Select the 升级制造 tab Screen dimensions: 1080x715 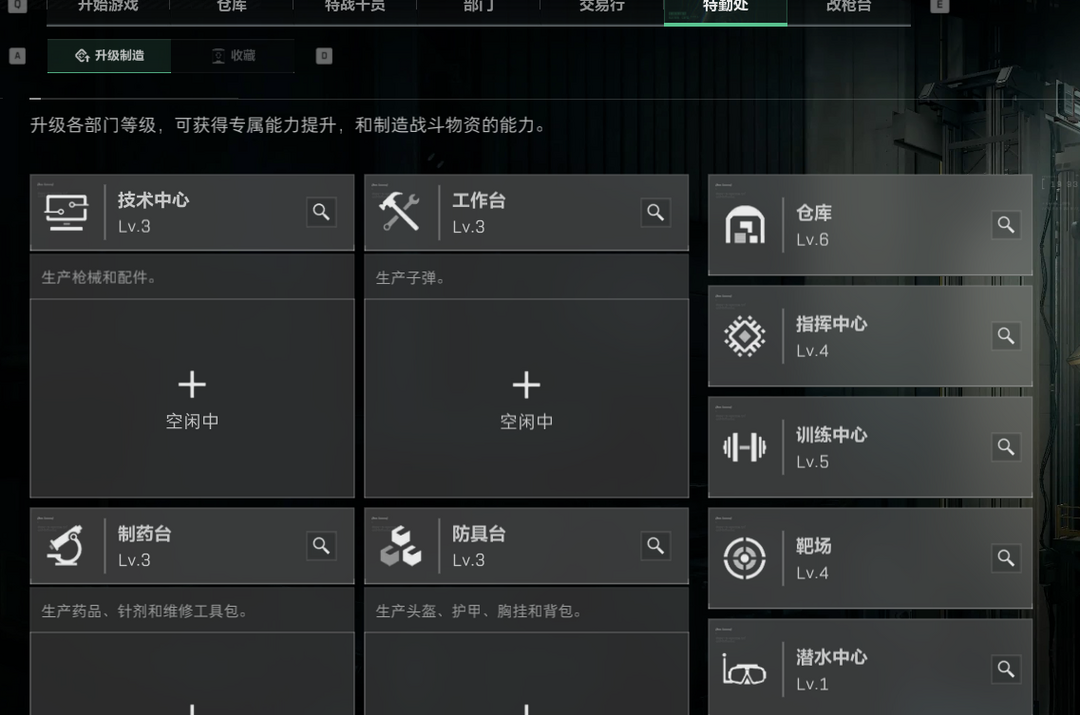[x=109, y=56]
